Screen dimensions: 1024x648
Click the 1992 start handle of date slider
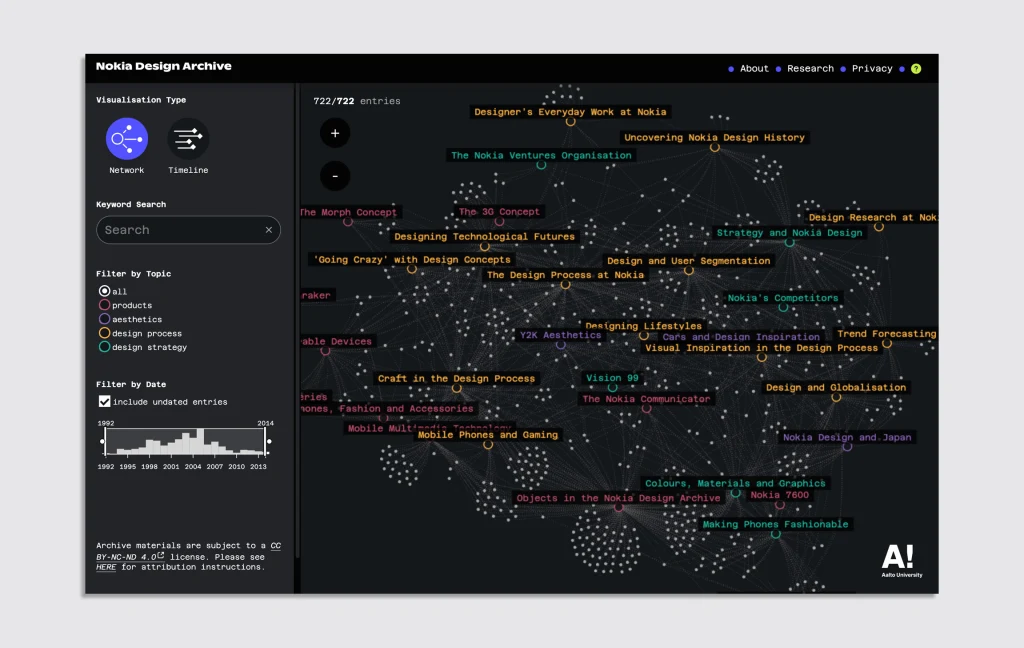(101, 441)
